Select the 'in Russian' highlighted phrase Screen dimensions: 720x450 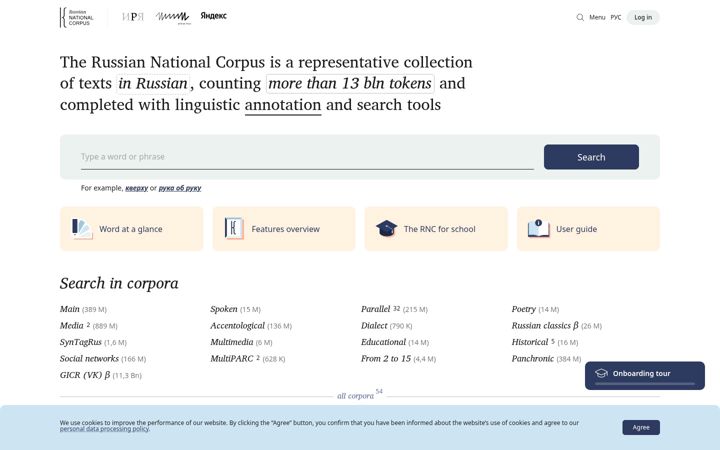pos(153,84)
